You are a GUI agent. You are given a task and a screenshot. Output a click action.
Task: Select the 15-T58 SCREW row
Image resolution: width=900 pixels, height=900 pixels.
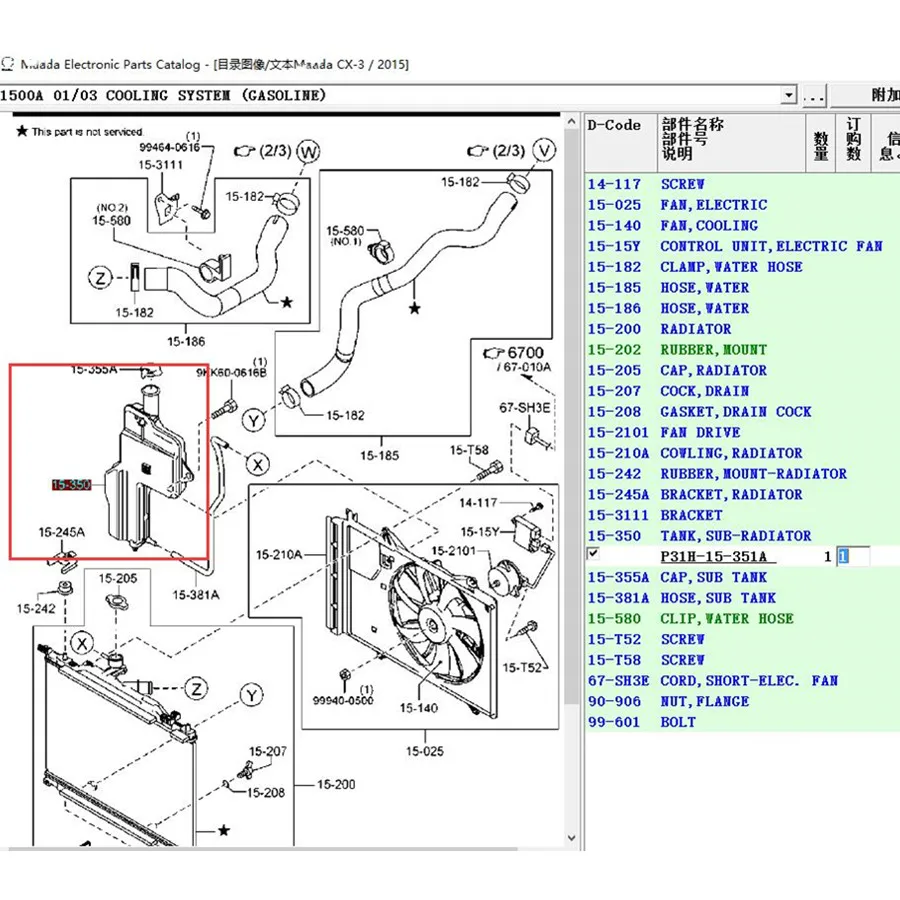(742, 660)
